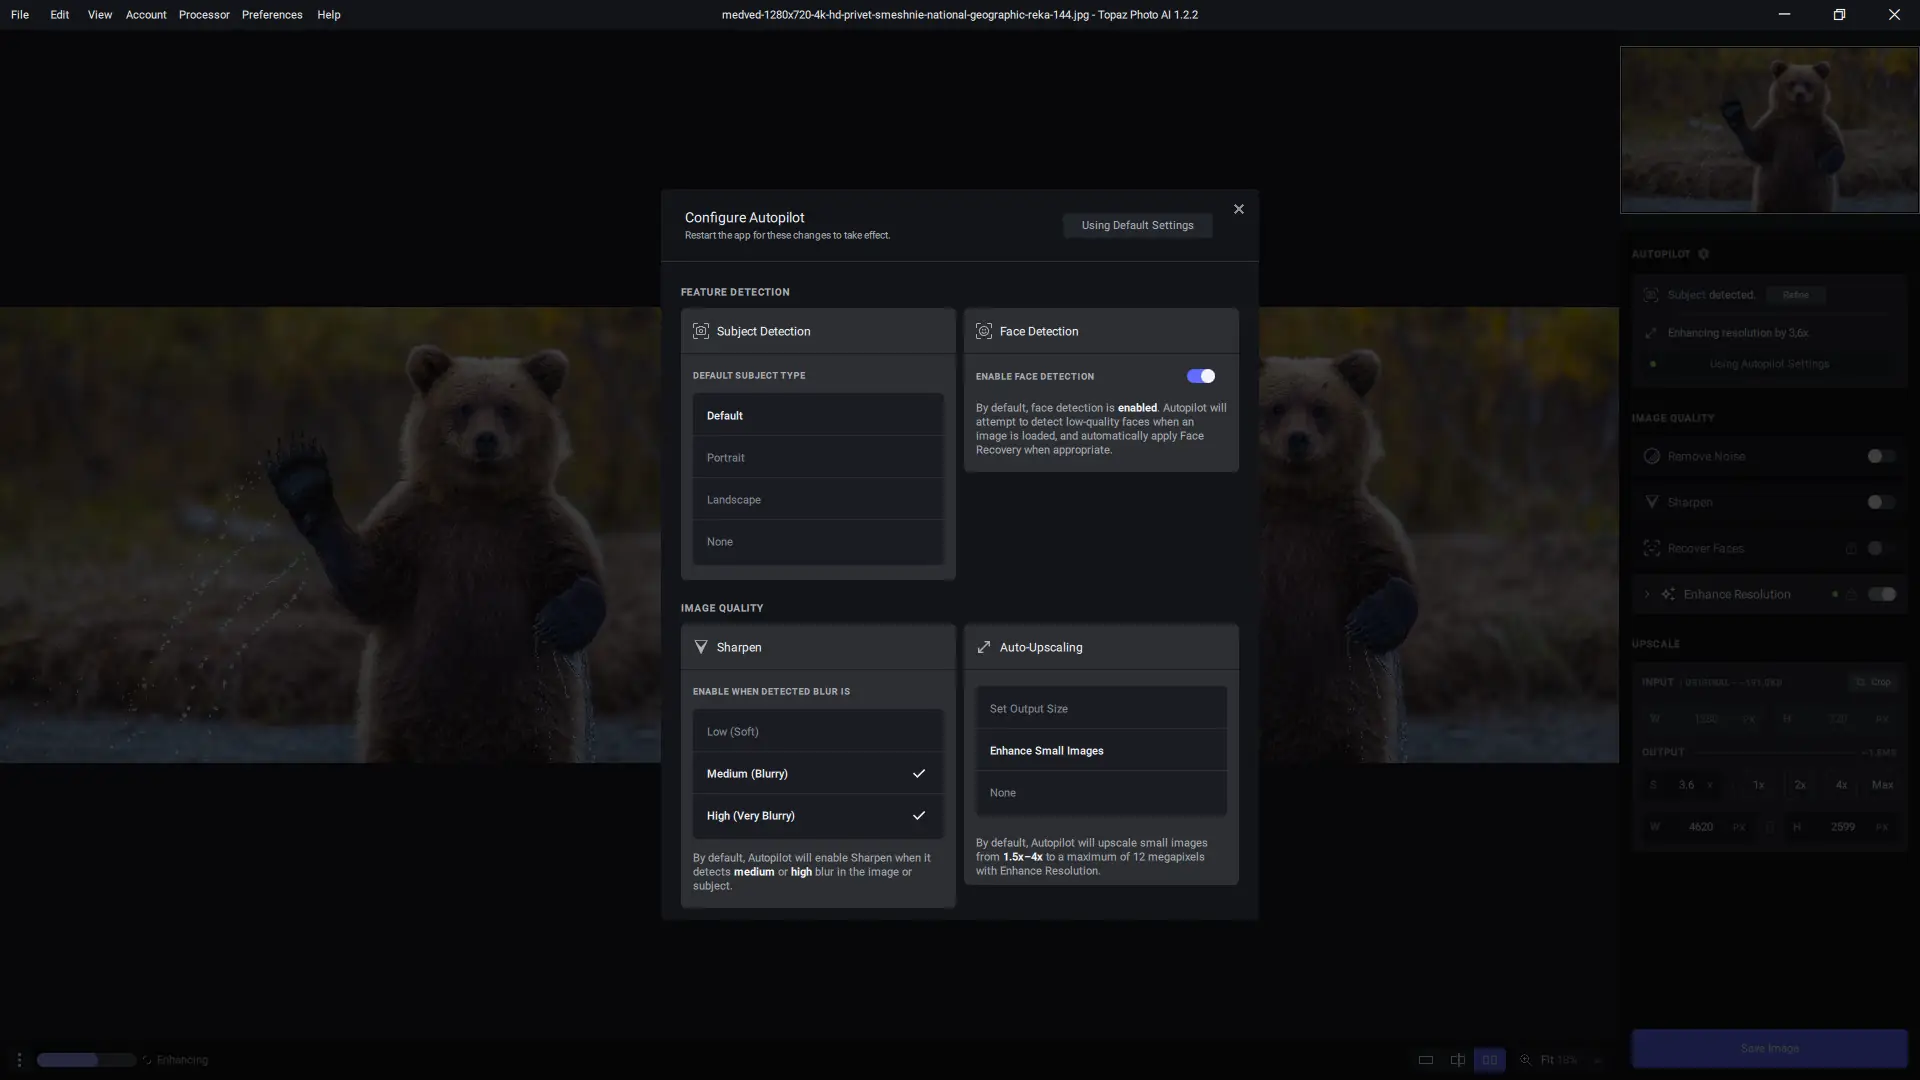Click the Sharpen triangle icon in dialog
Viewport: 1920px width, 1080px height.
[701, 647]
